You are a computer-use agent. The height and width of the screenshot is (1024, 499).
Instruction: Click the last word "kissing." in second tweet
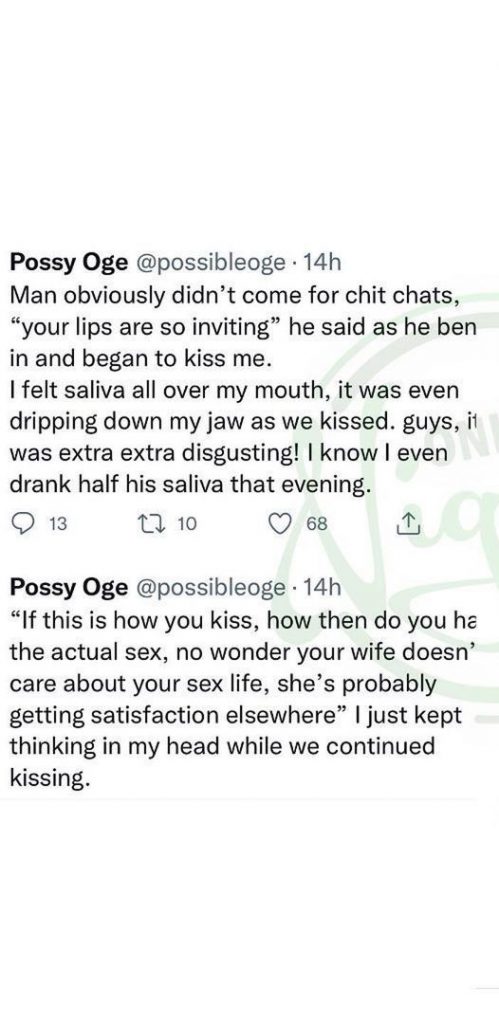(x=49, y=778)
